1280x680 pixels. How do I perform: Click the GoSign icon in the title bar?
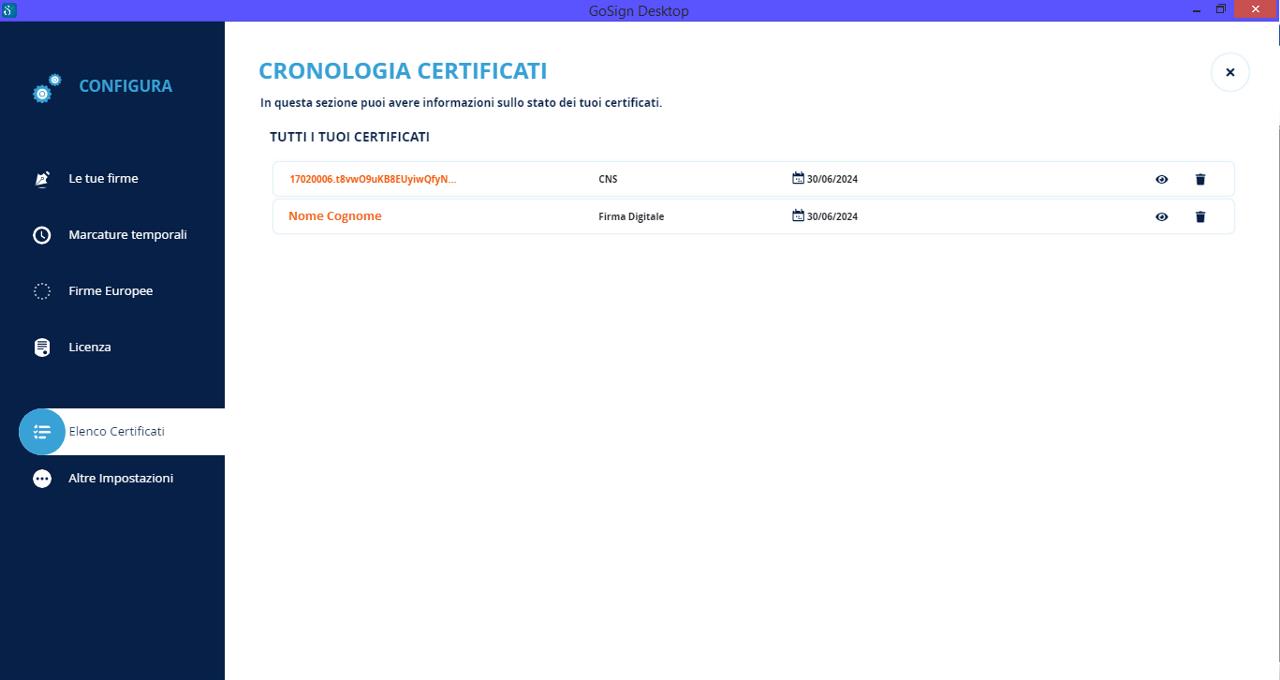coord(10,9)
